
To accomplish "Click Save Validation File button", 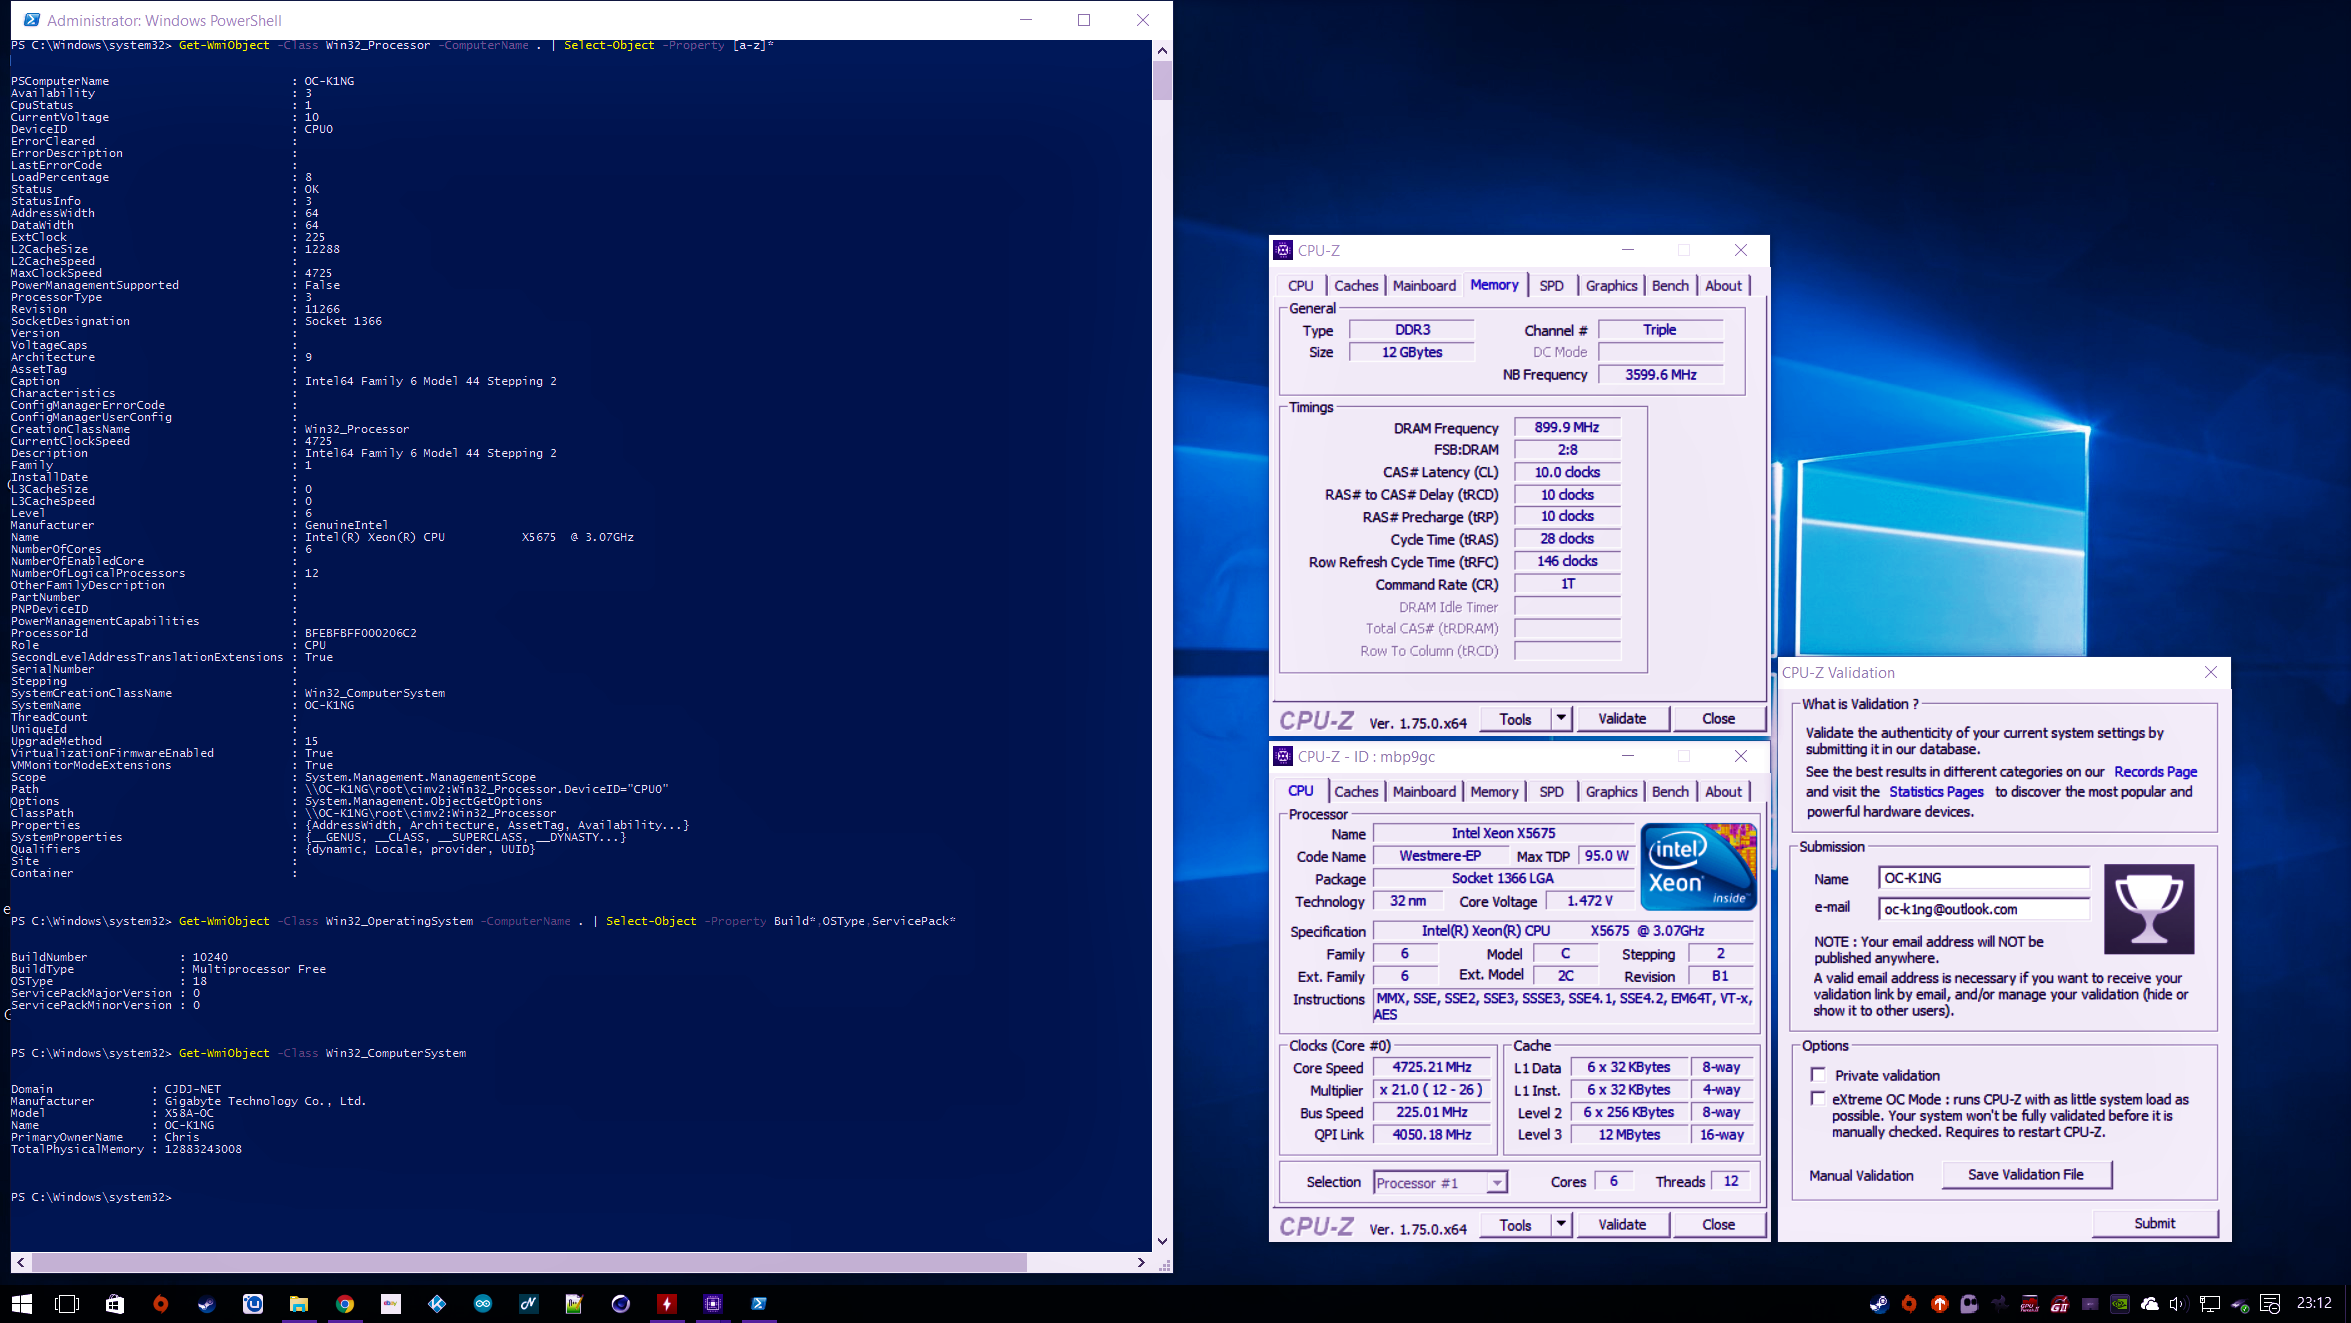I will [2026, 1175].
